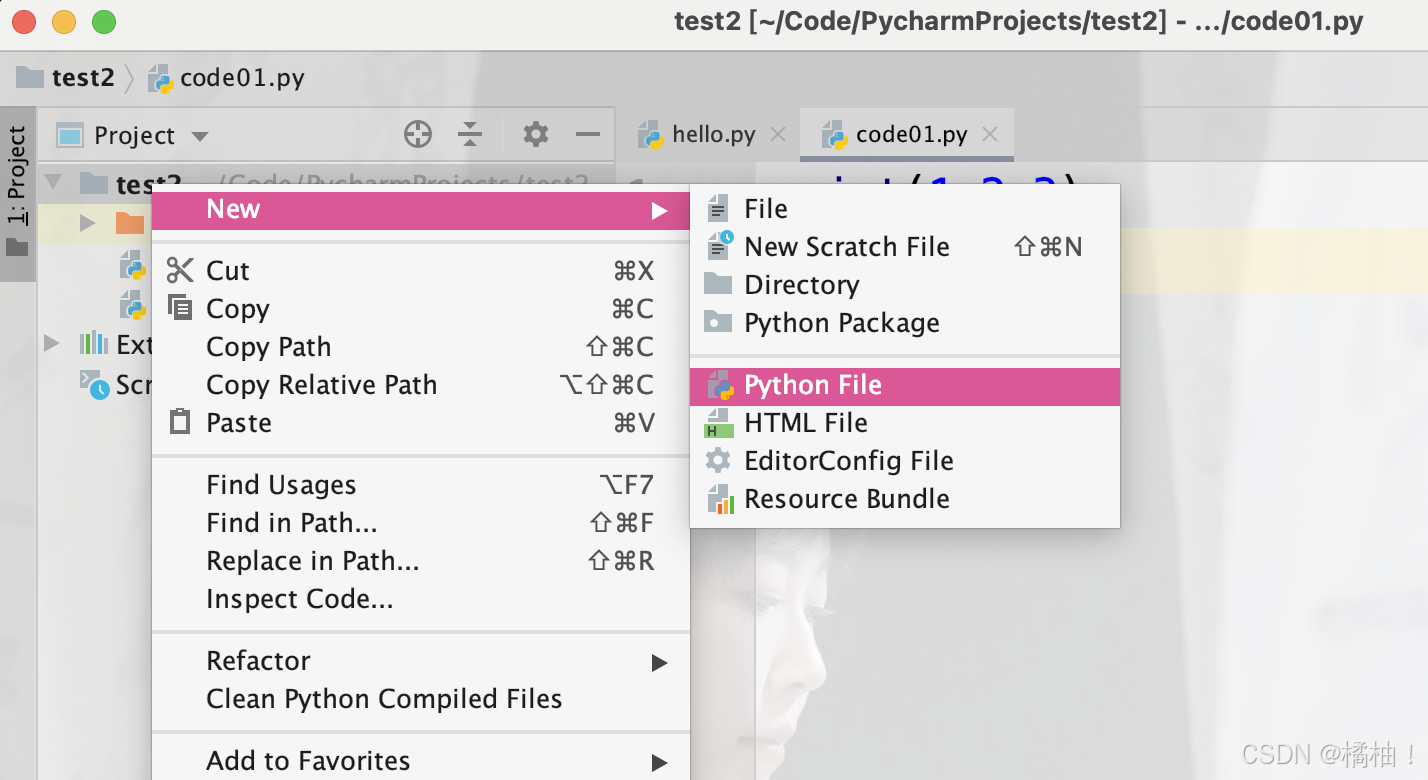Image resolution: width=1428 pixels, height=780 pixels.
Task: Expand the orange folder tree node
Action: (88, 222)
